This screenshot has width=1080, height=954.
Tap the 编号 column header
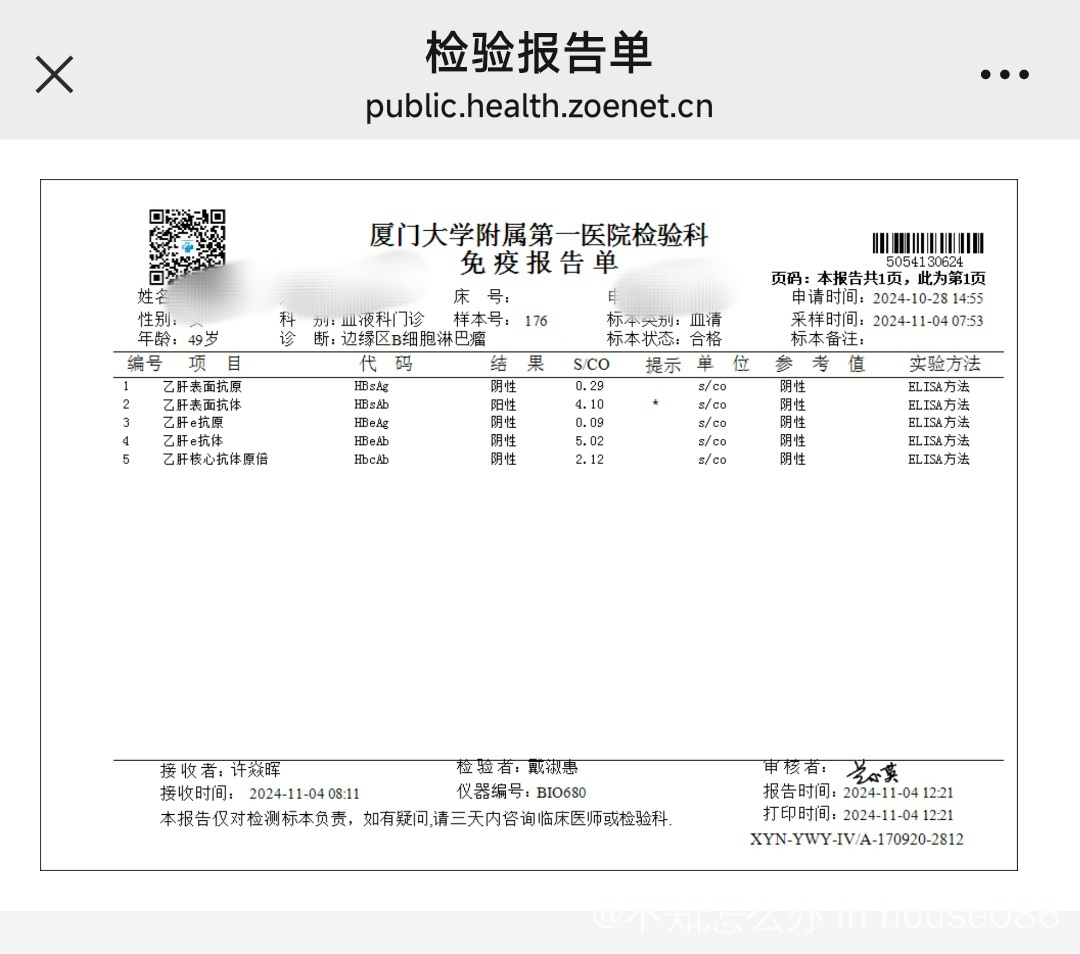tap(145, 364)
